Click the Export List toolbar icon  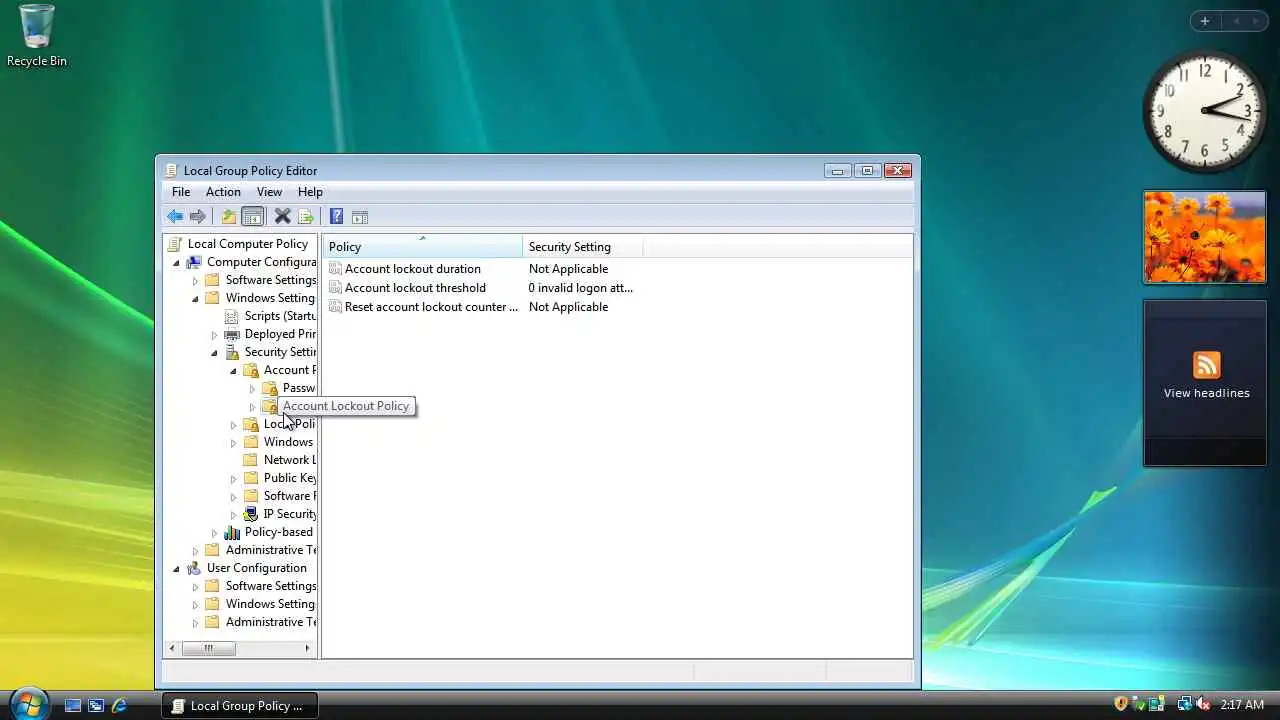coord(306,217)
